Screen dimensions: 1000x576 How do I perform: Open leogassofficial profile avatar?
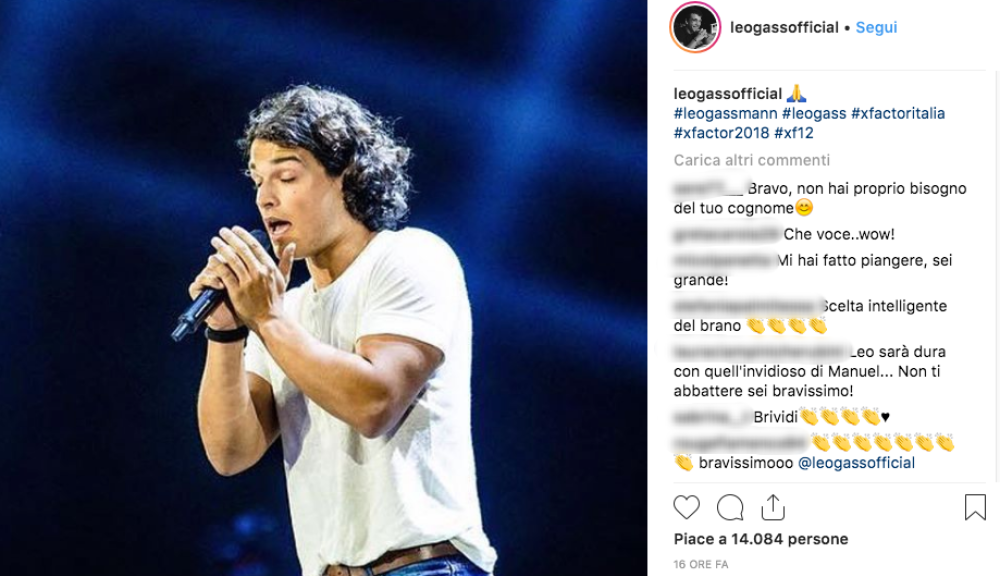tap(694, 28)
